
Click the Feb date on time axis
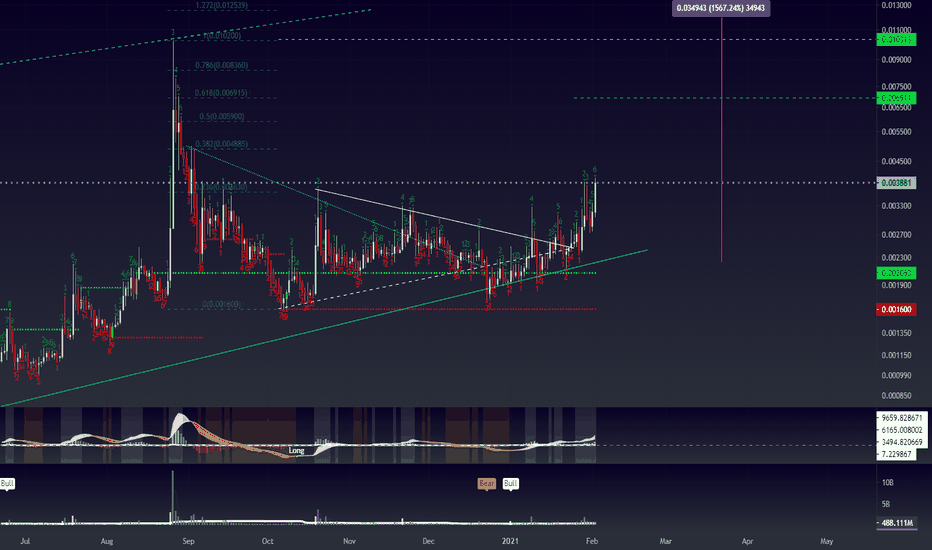click(591, 541)
